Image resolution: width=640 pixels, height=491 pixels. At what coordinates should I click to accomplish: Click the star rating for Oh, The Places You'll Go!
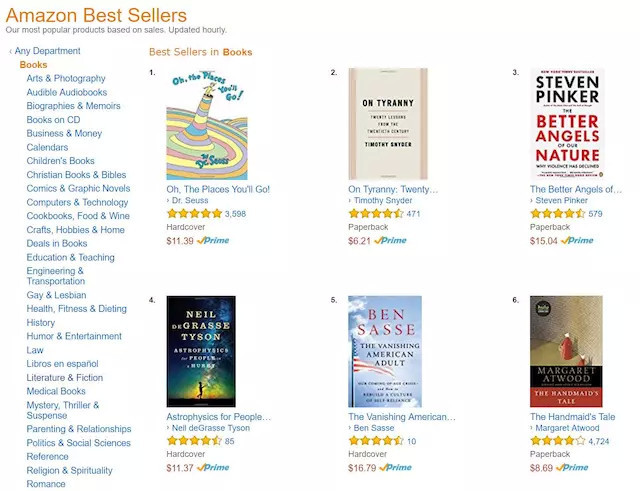(194, 213)
